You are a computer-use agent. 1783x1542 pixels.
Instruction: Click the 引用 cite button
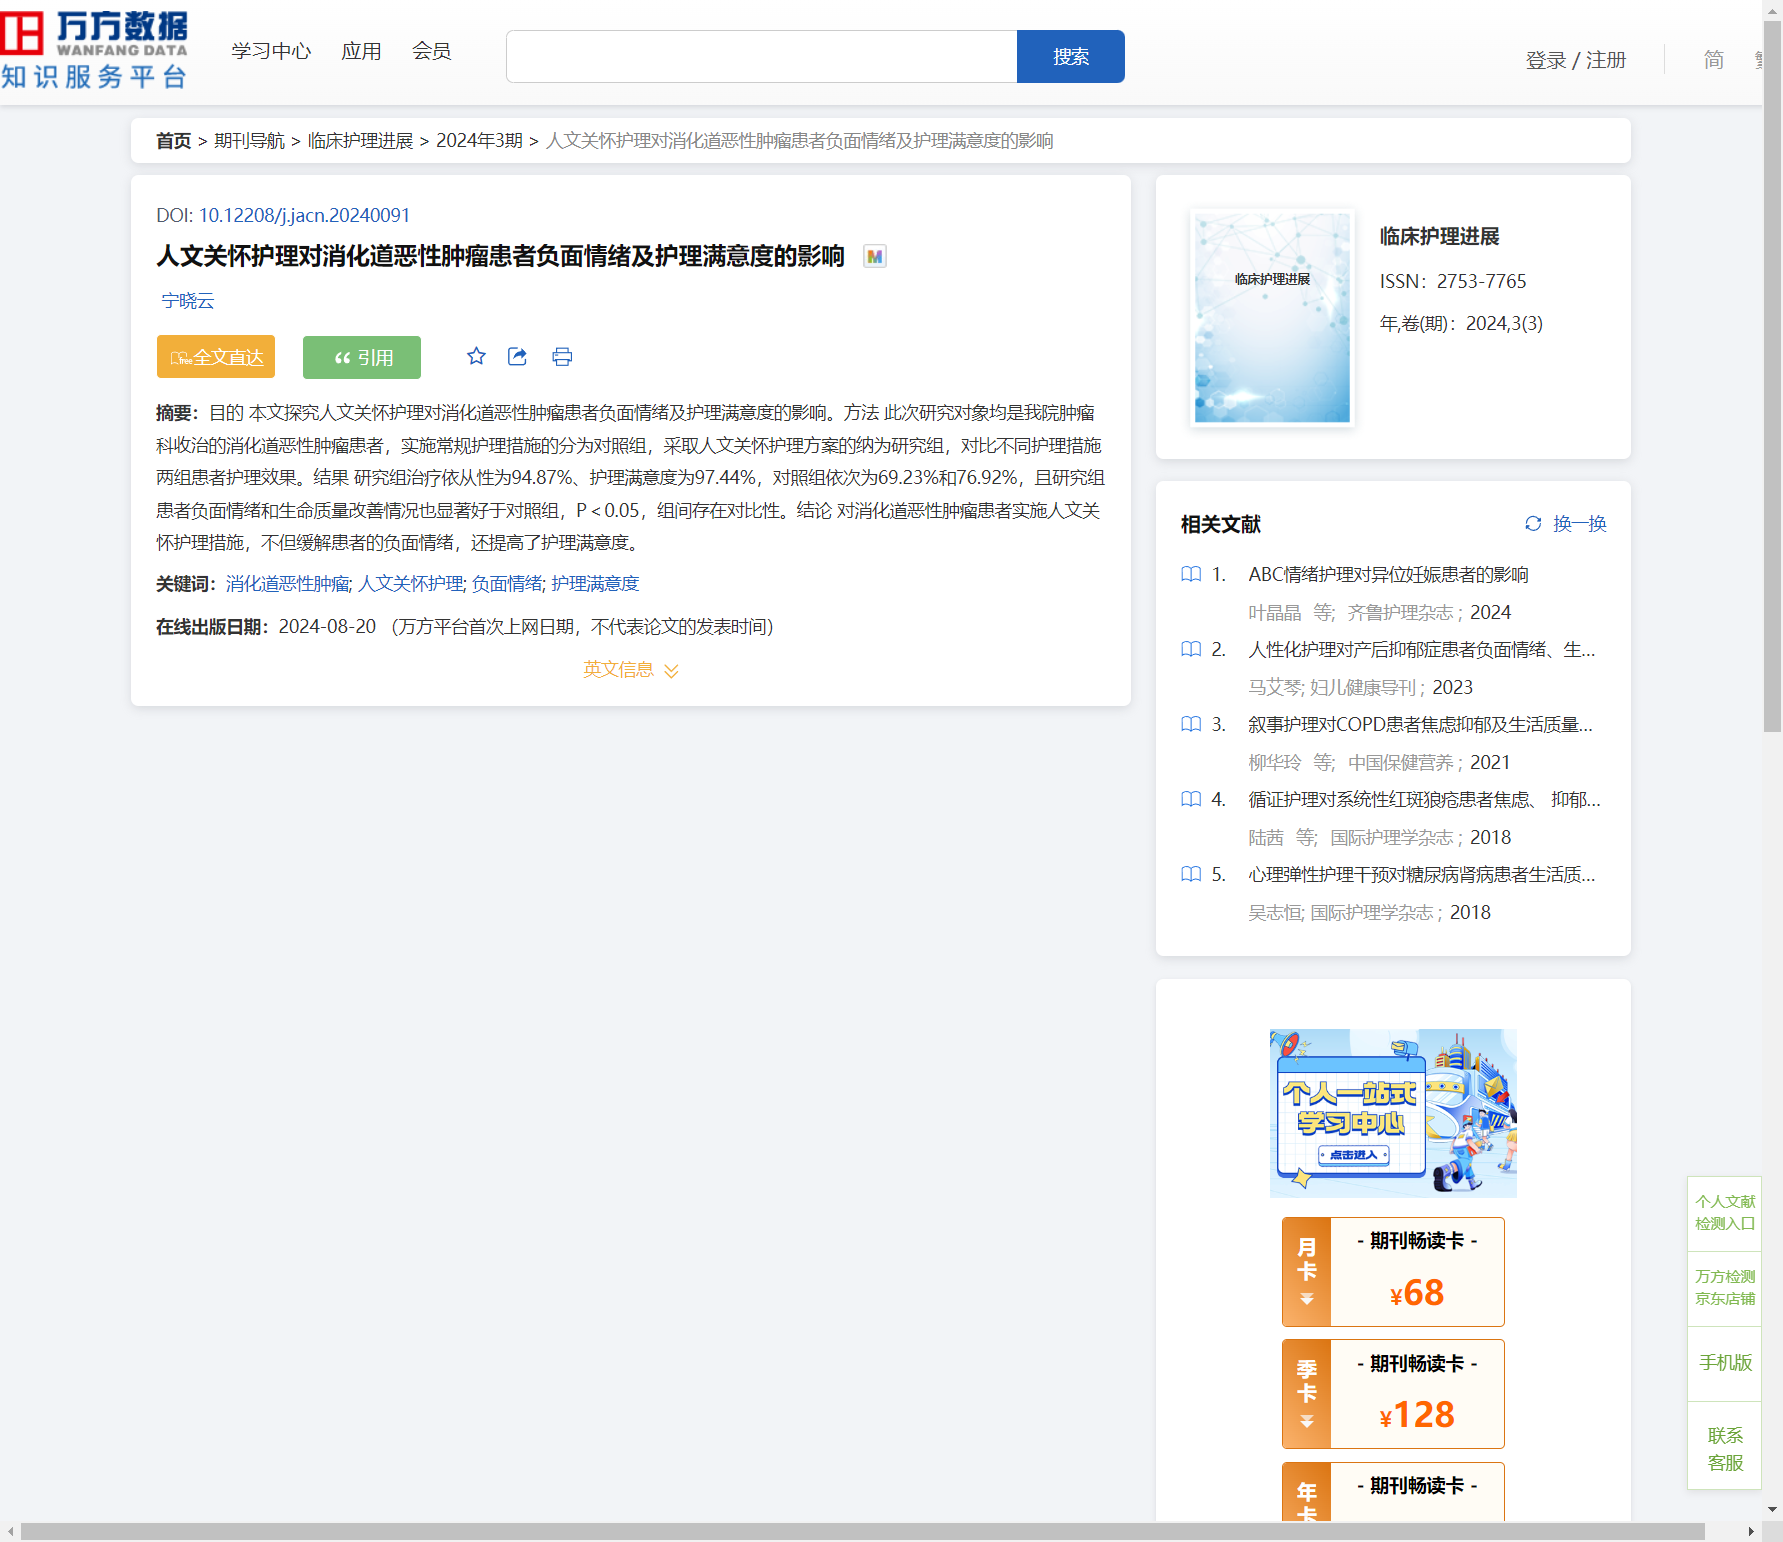362,357
